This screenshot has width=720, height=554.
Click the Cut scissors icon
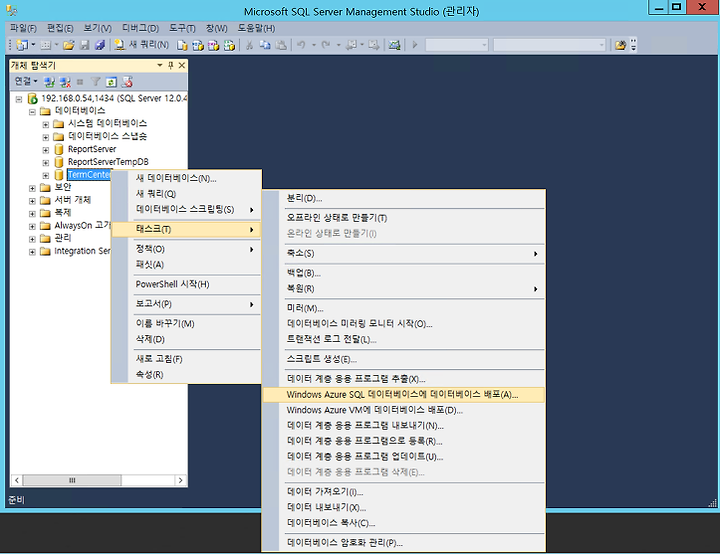click(249, 45)
